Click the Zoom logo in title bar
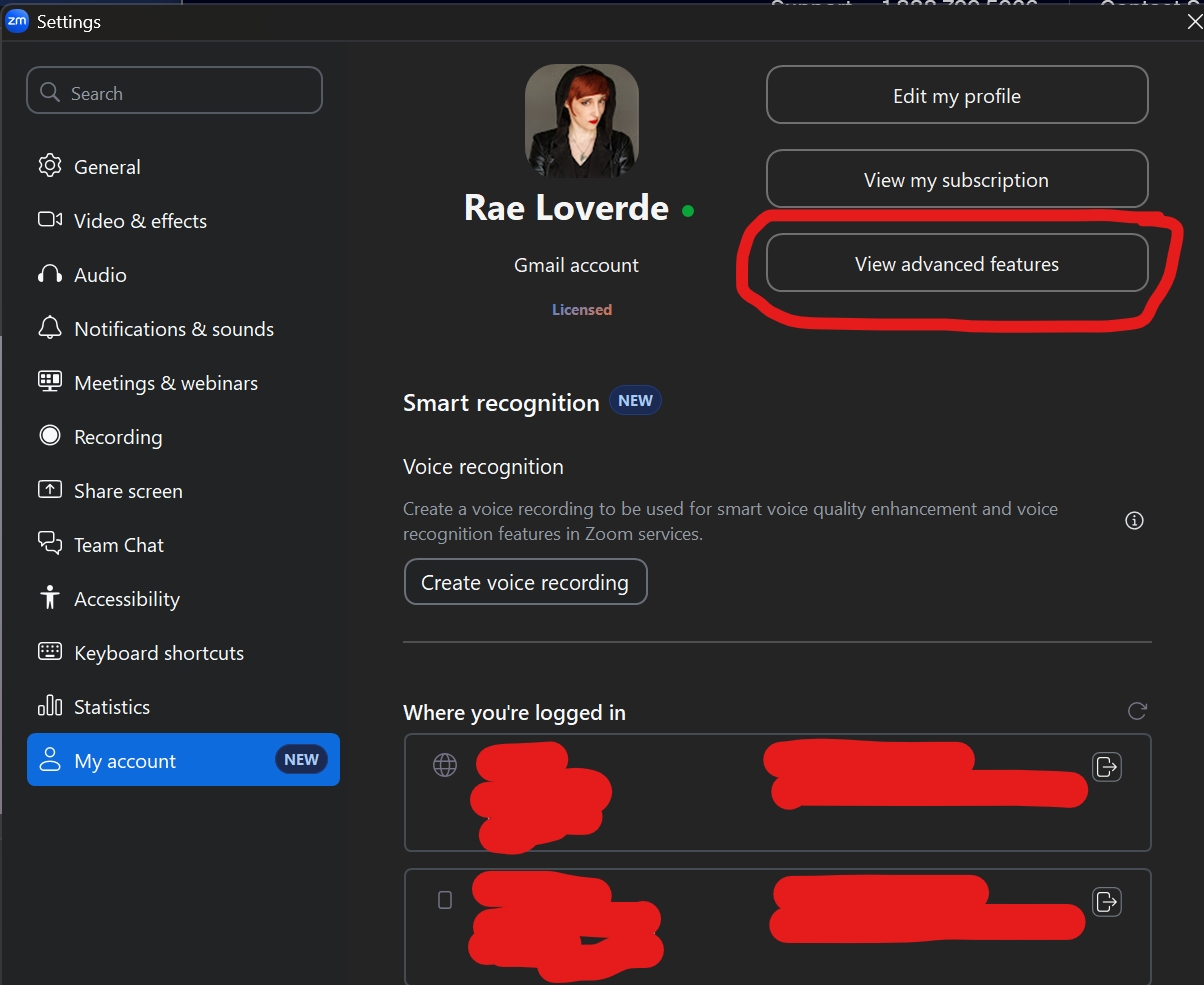Screen dimensions: 1204x985 click(x=17, y=21)
